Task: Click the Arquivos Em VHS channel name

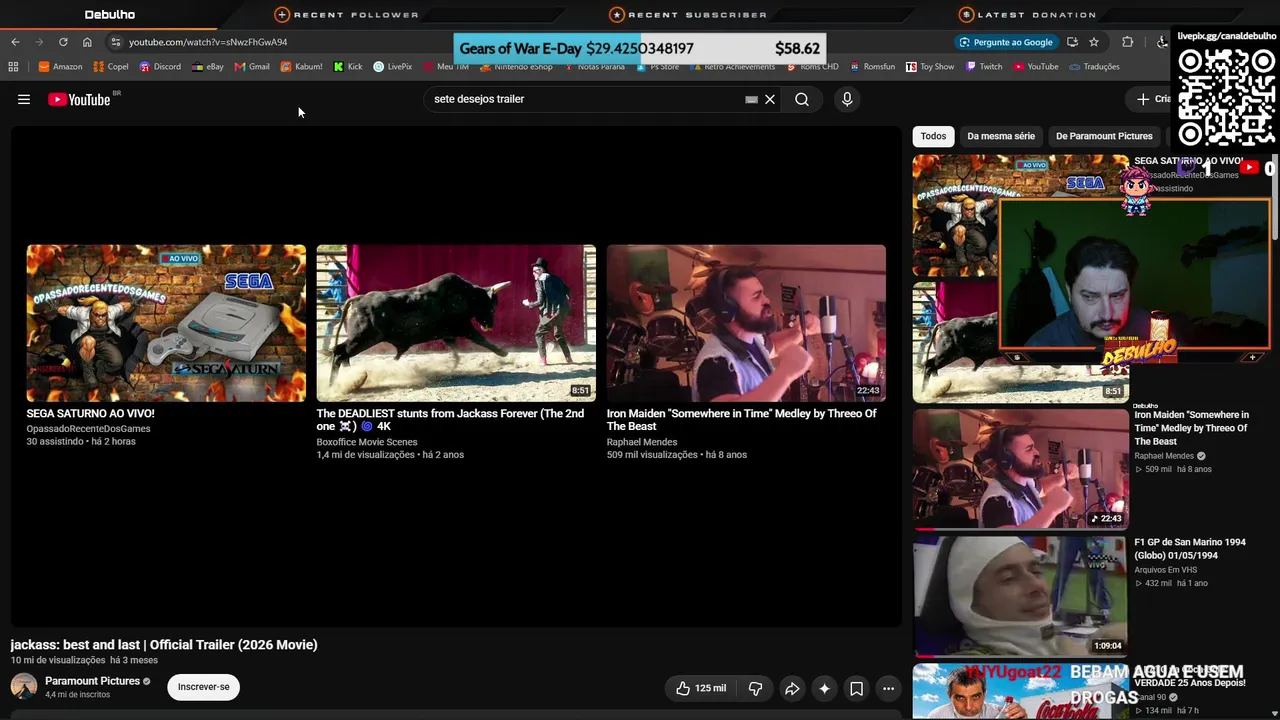Action: [x=1165, y=570]
